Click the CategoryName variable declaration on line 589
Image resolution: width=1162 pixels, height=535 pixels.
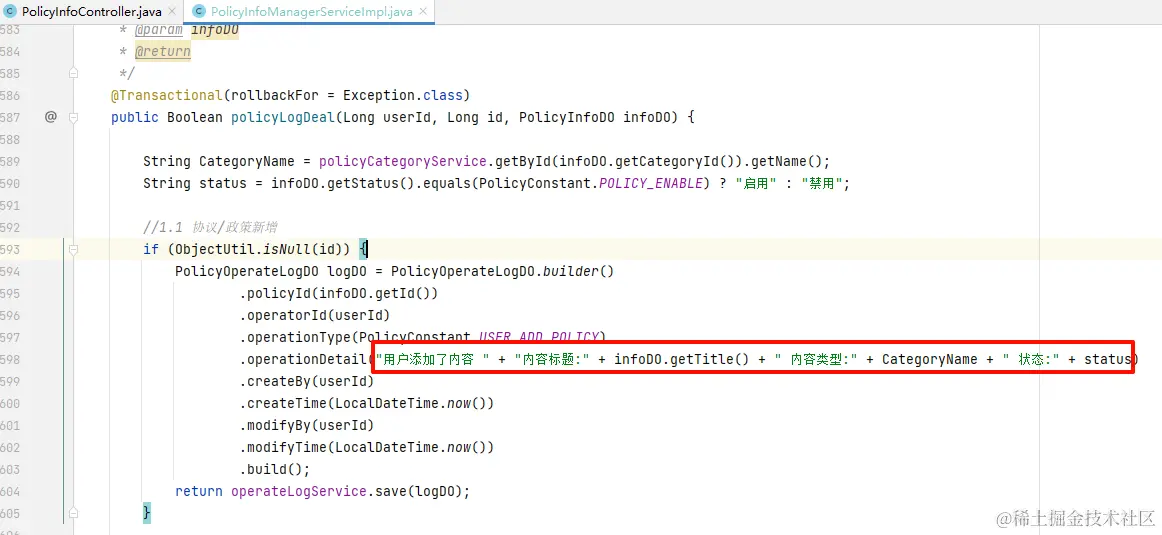[247, 162]
